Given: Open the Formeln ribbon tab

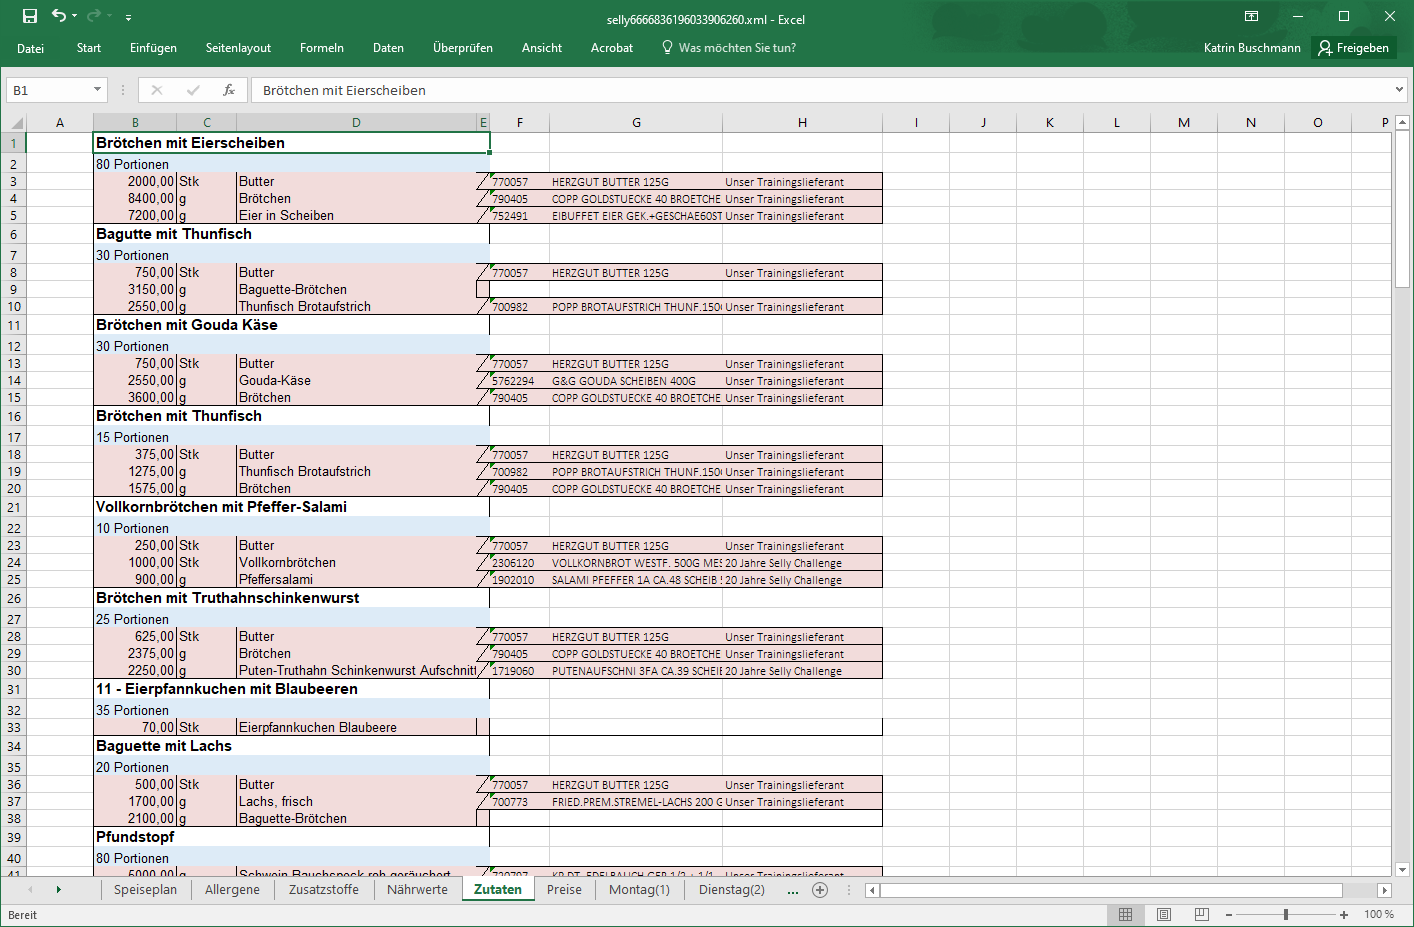Looking at the screenshot, I should tap(321, 48).
